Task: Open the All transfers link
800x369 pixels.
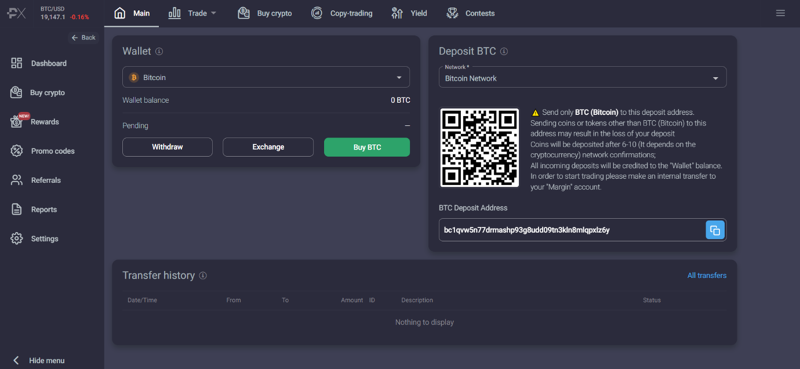Action: click(707, 276)
